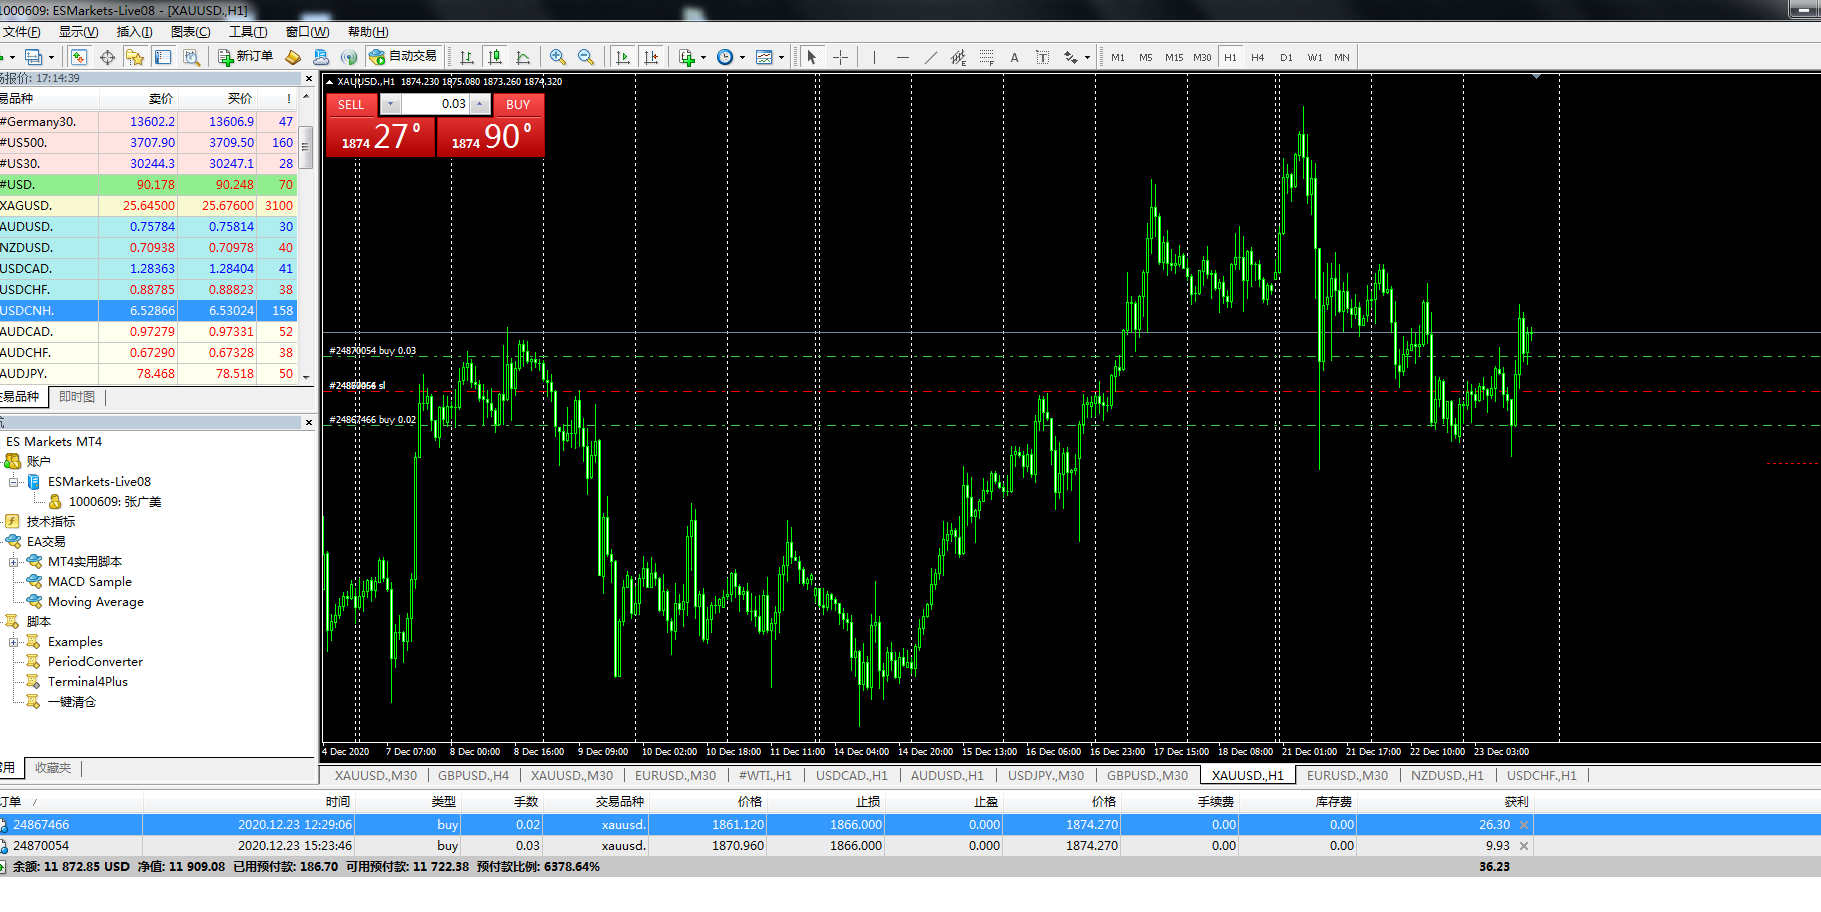Close order 24867466 with the x
Viewport: 1821px width, 912px height.
coord(1524,825)
